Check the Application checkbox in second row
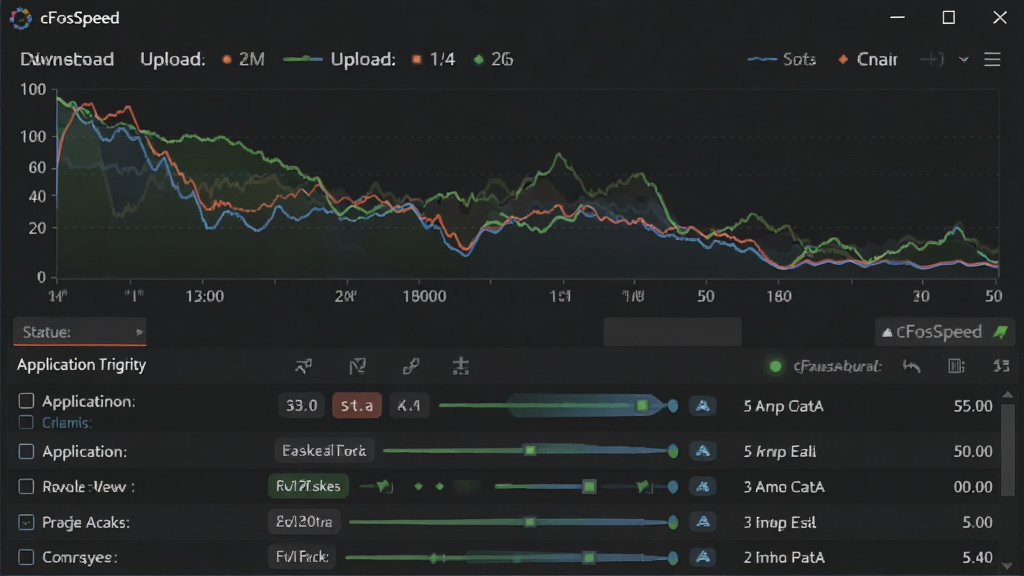Image resolution: width=1024 pixels, height=576 pixels. (x=26, y=451)
